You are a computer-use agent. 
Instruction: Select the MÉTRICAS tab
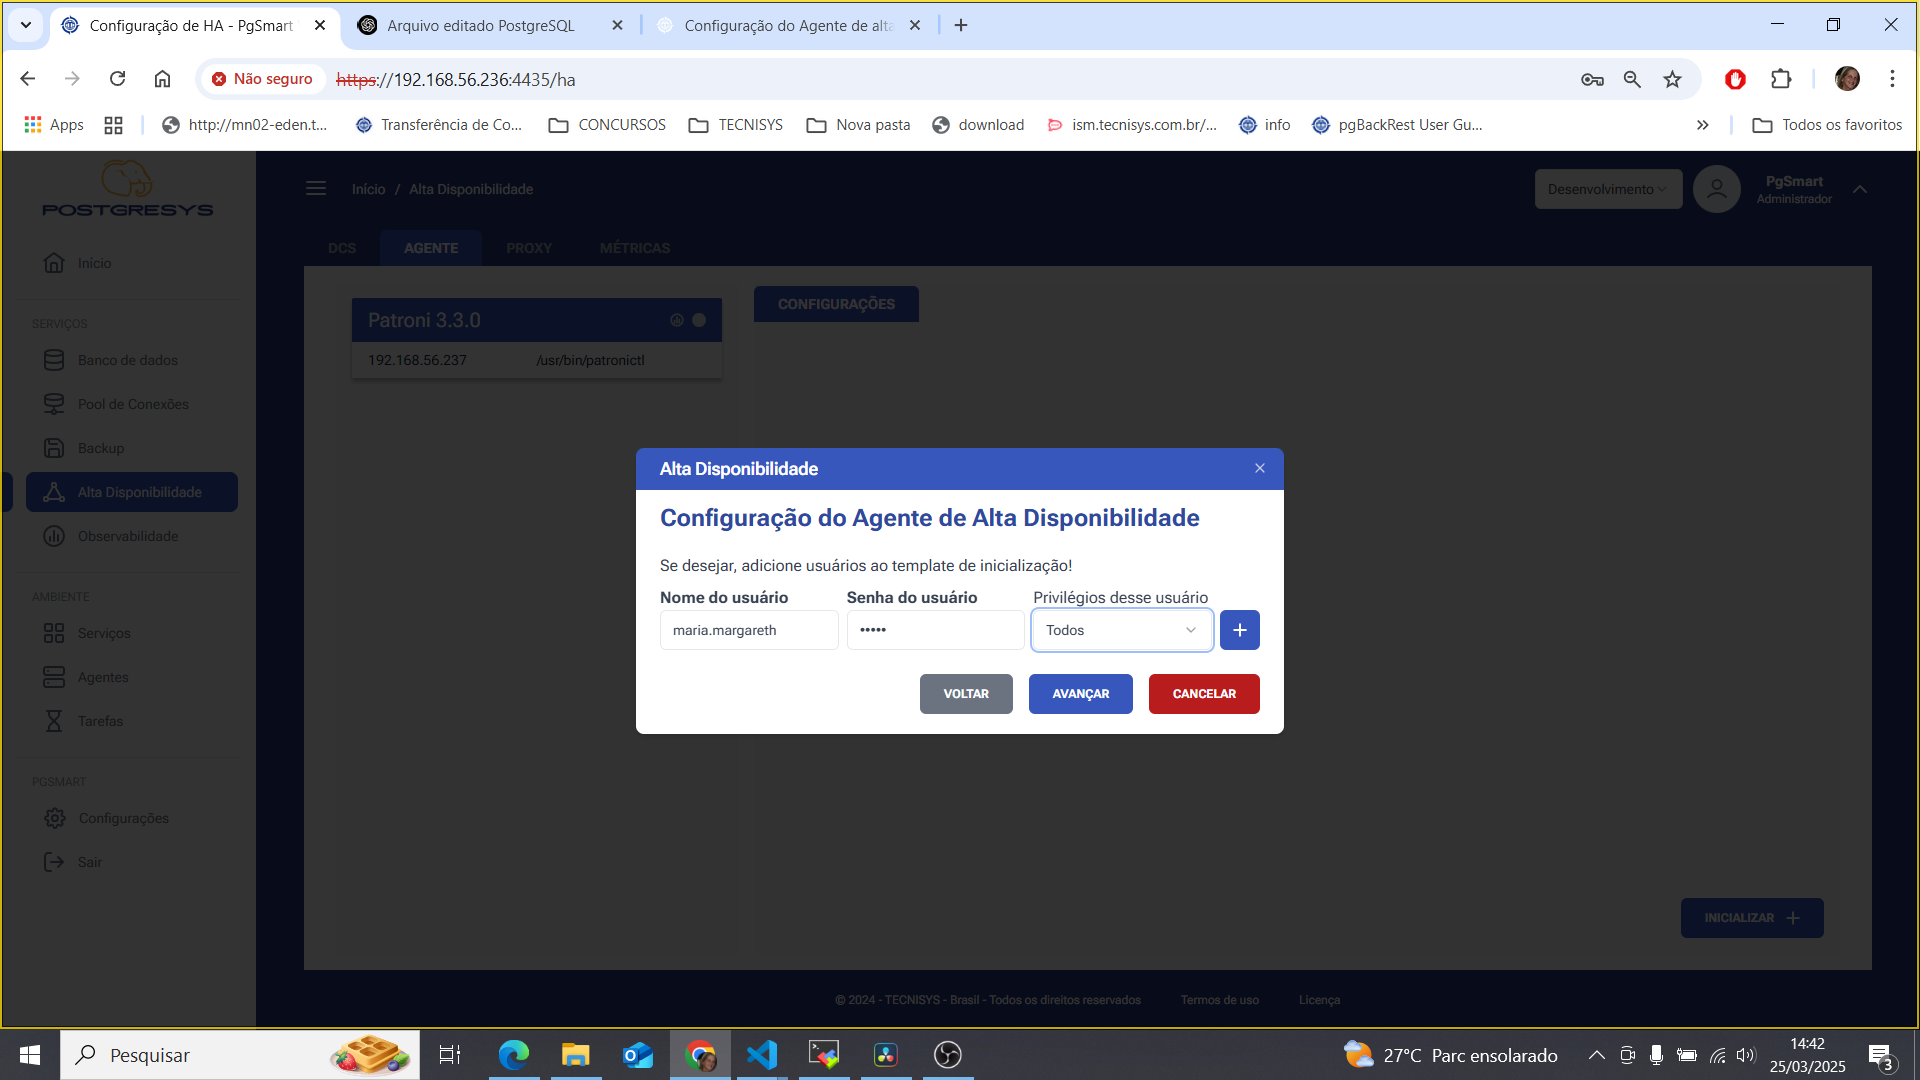[x=635, y=248]
